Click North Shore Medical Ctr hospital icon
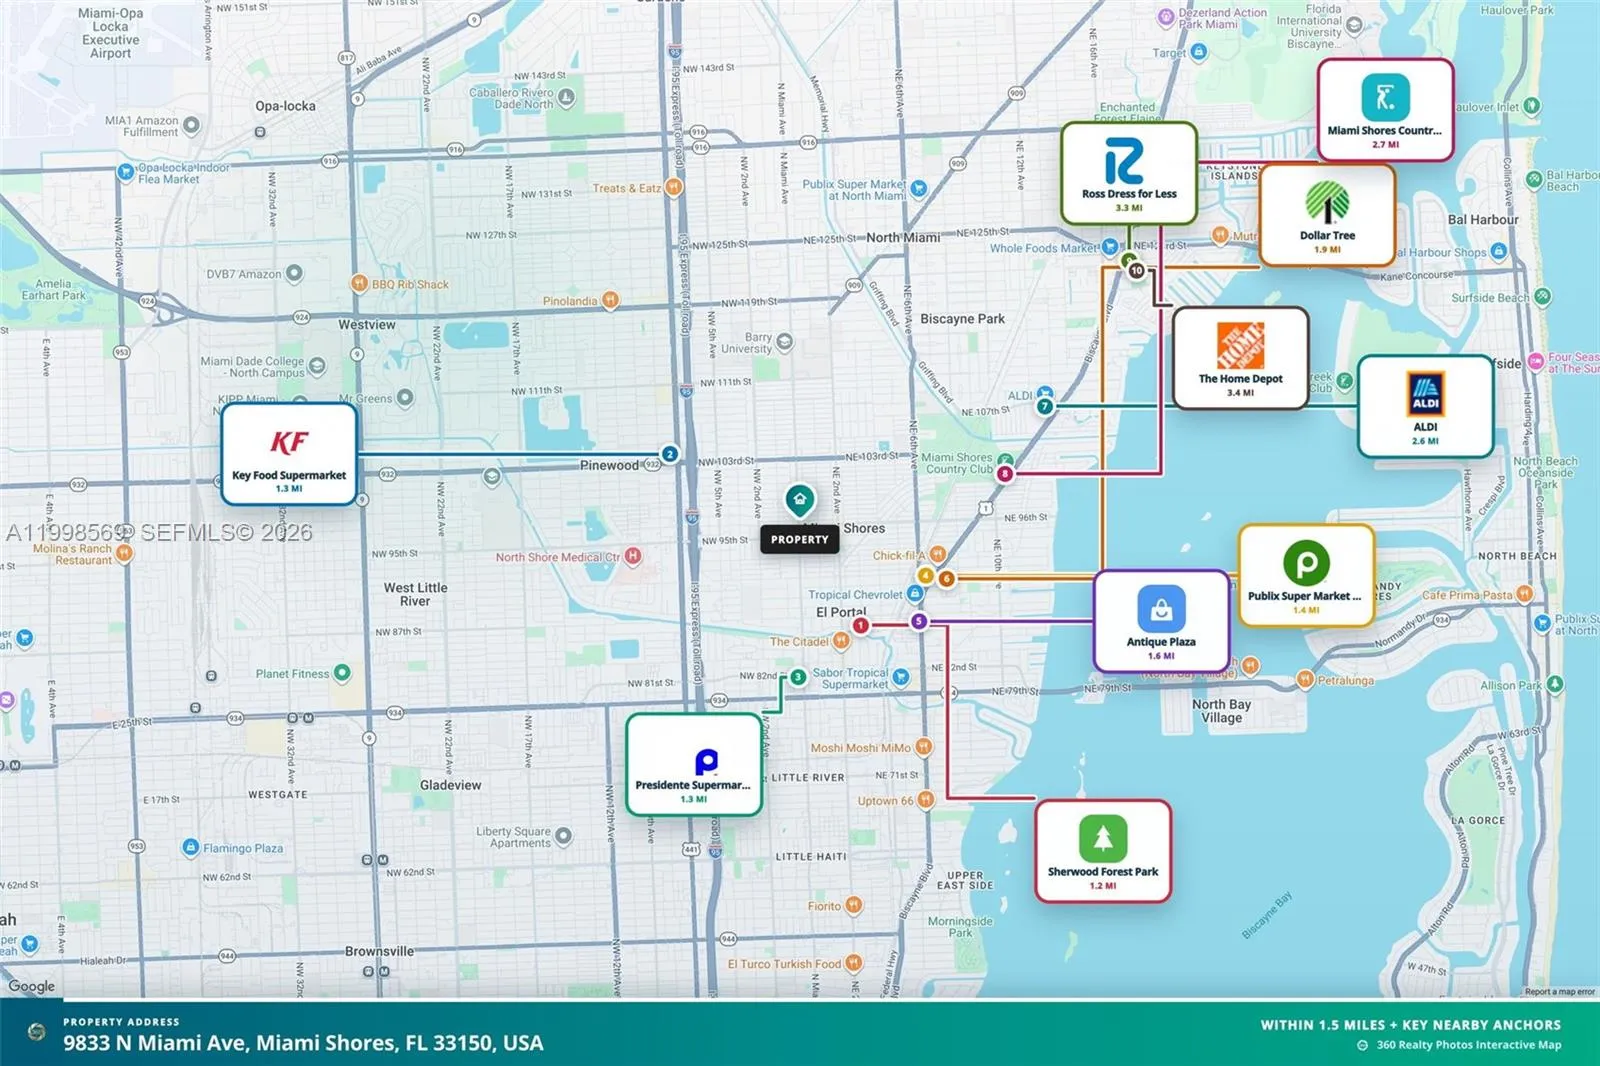Viewport: 1600px width, 1066px height. point(633,556)
